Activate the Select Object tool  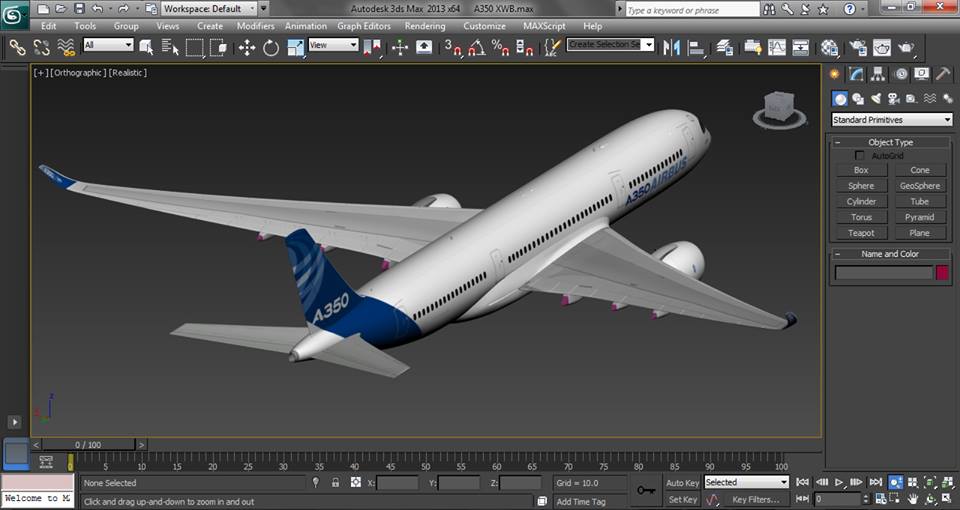coord(146,47)
